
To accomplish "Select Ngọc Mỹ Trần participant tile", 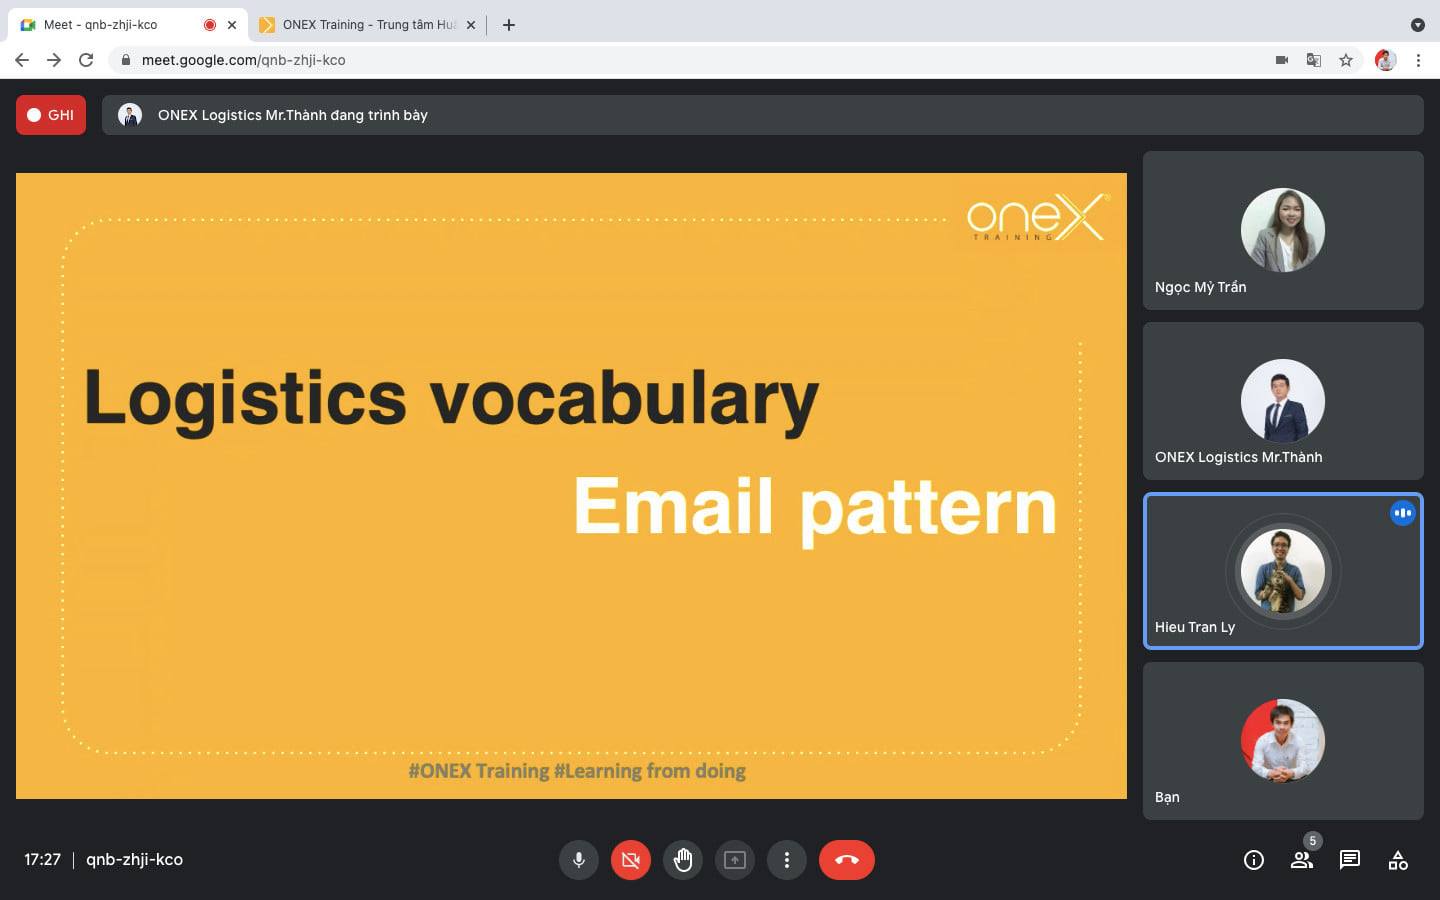I will [1282, 231].
